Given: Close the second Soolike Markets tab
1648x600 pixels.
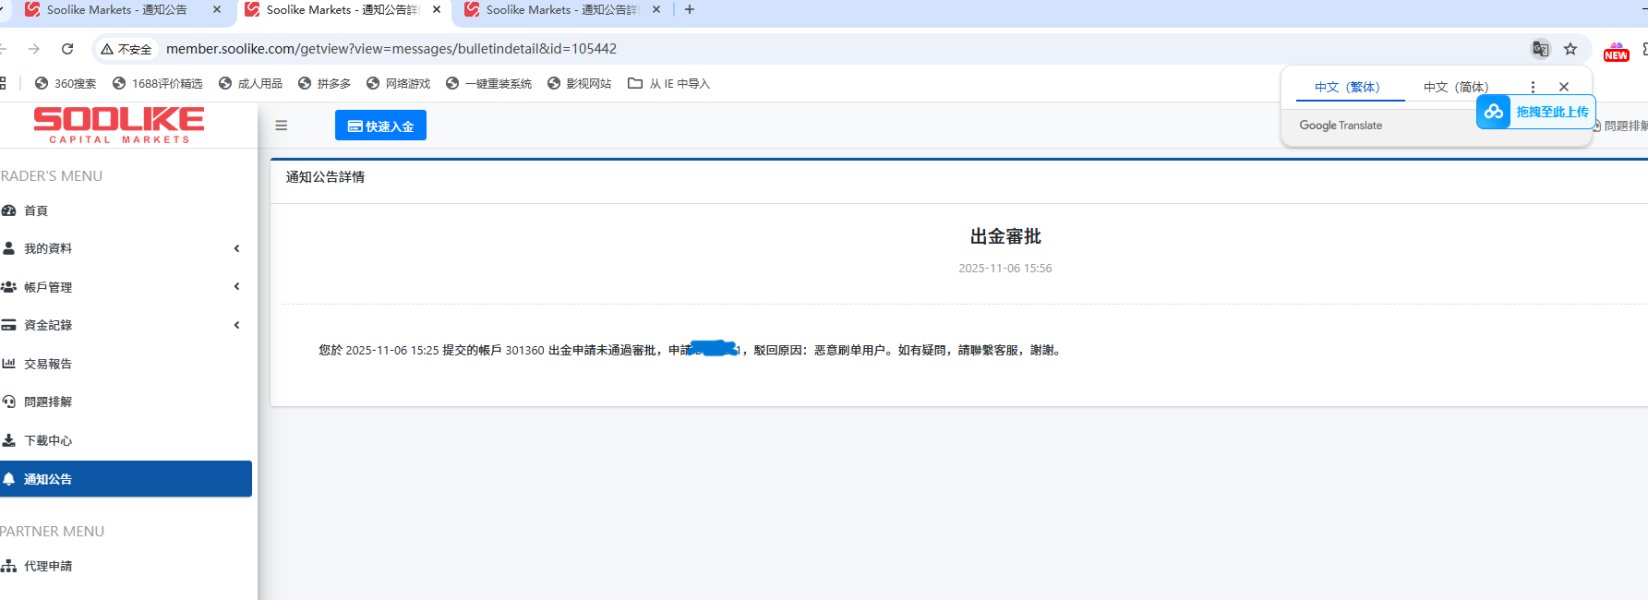Looking at the screenshot, I should (x=437, y=10).
